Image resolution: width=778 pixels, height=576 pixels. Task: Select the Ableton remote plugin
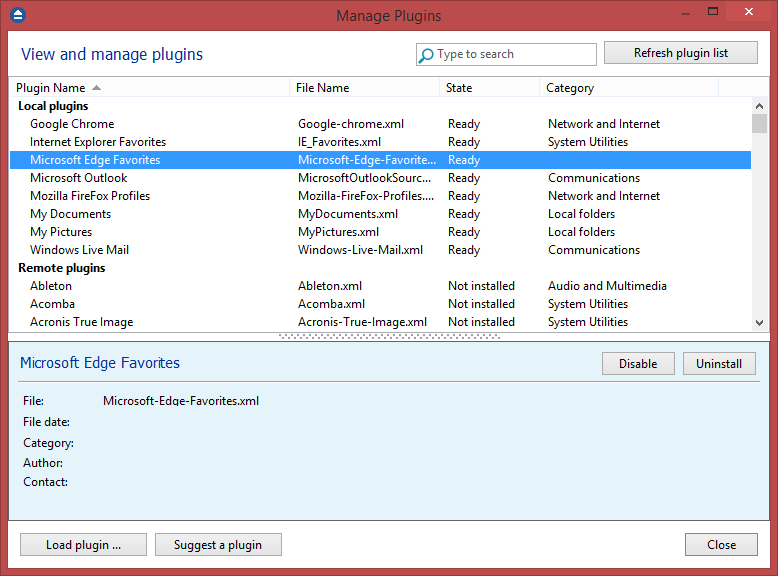[380, 286]
